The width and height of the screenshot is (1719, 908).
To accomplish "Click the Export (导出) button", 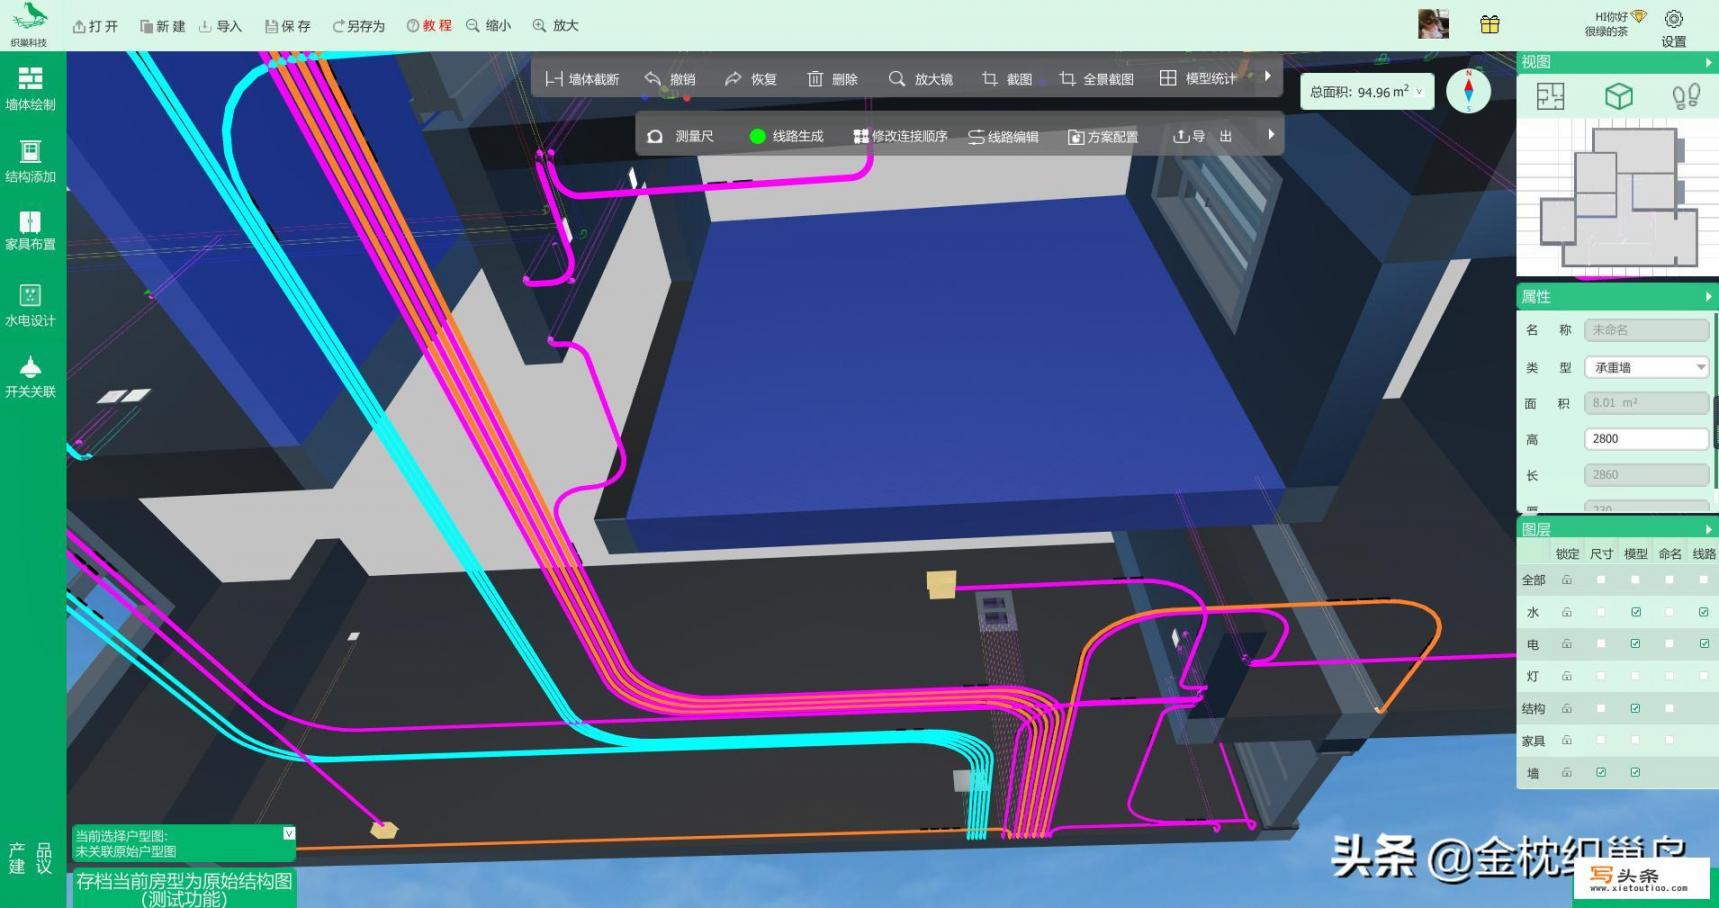I will coord(1203,136).
